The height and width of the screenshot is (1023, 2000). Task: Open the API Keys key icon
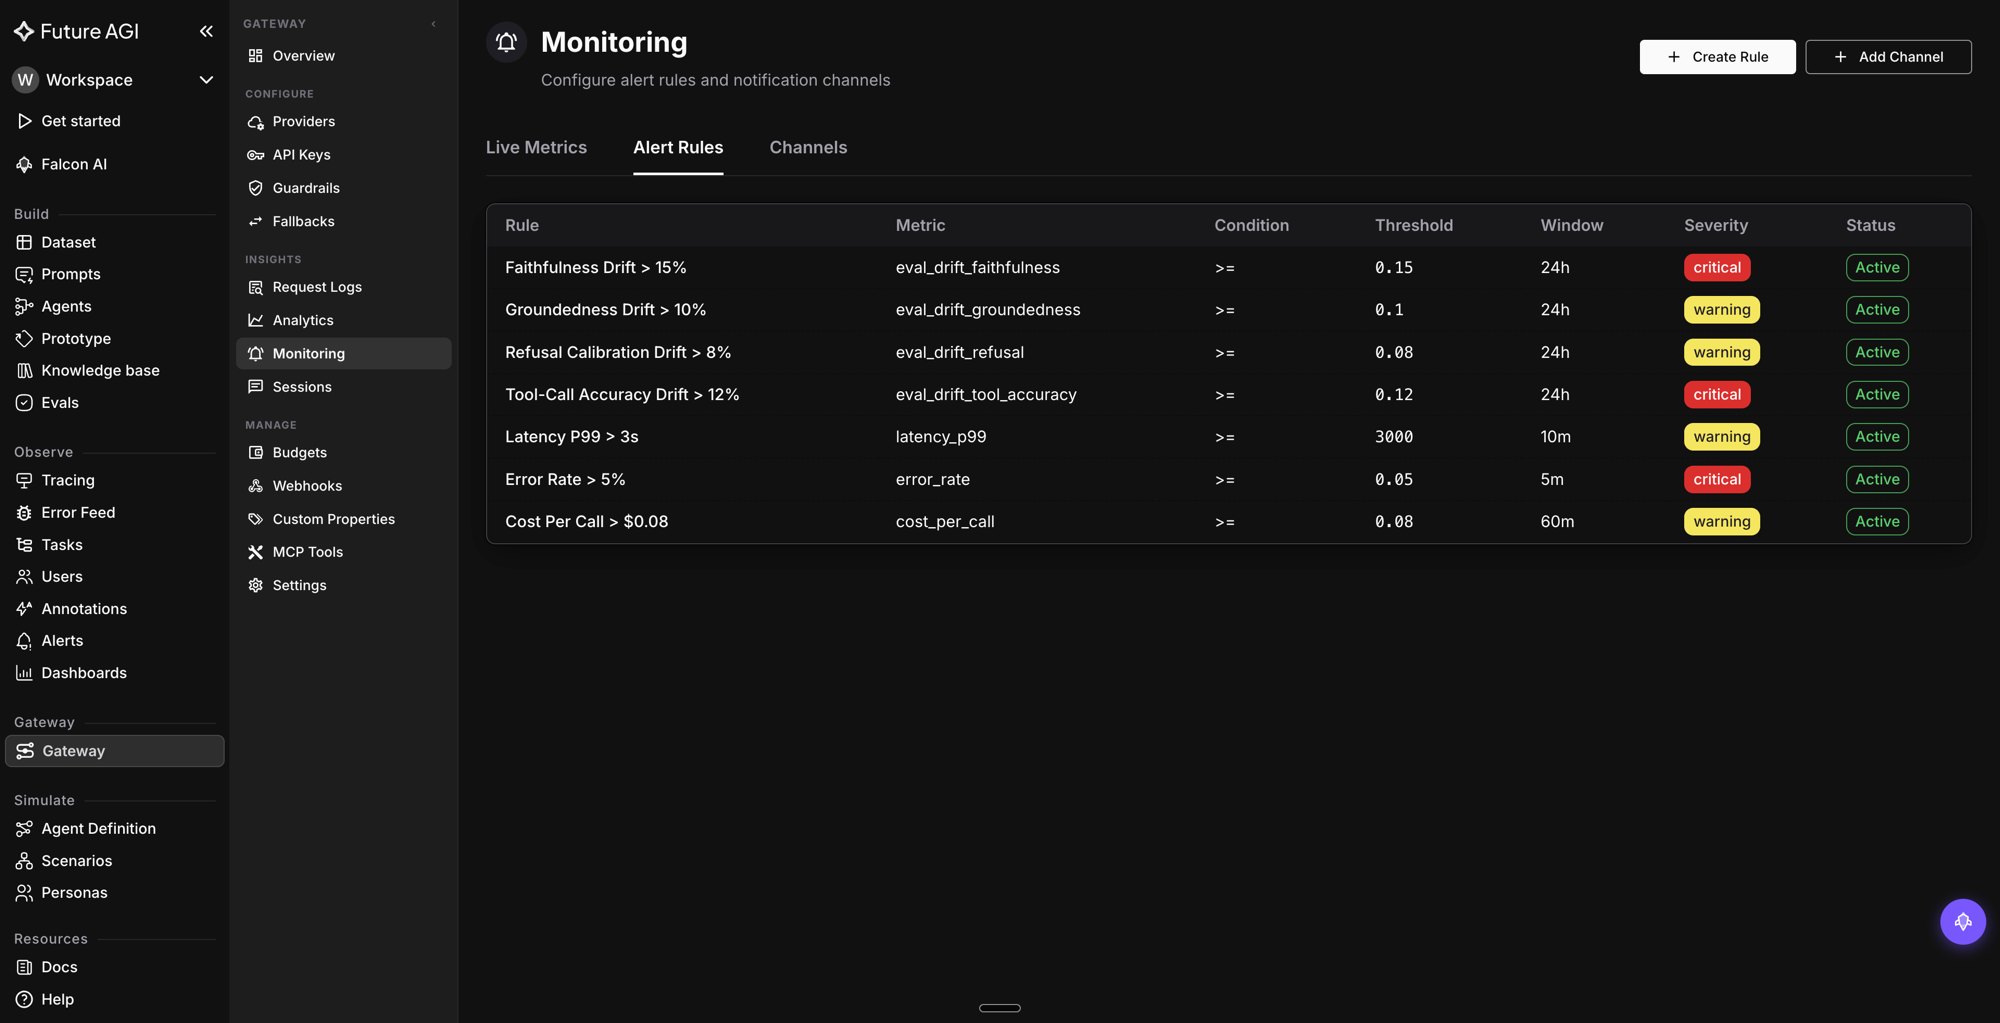click(x=256, y=155)
